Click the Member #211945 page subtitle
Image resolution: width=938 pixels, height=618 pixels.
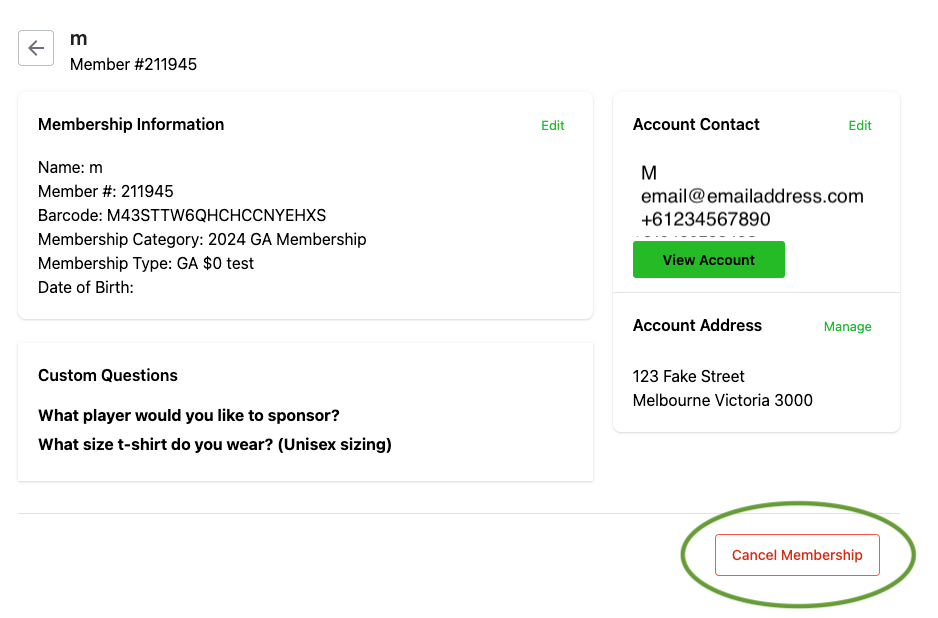pyautogui.click(x=133, y=65)
